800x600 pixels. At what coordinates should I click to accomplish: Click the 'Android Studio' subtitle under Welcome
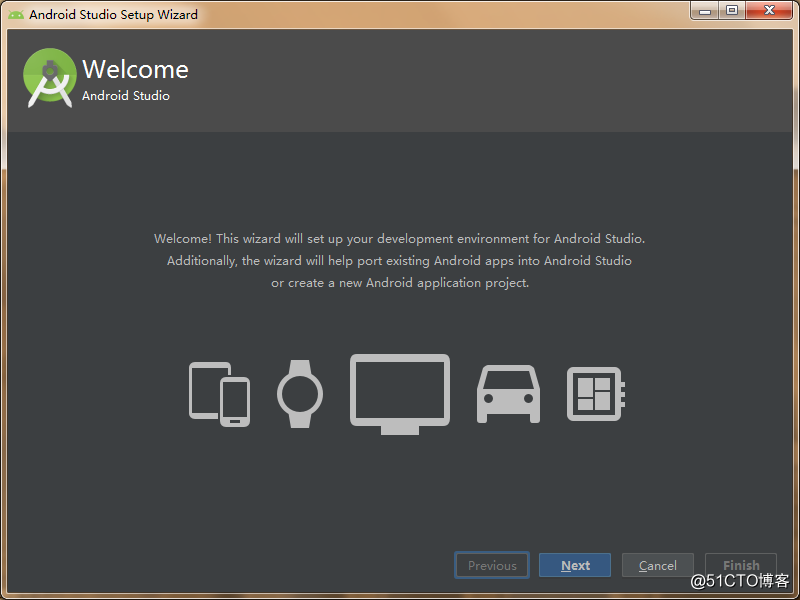click(126, 95)
